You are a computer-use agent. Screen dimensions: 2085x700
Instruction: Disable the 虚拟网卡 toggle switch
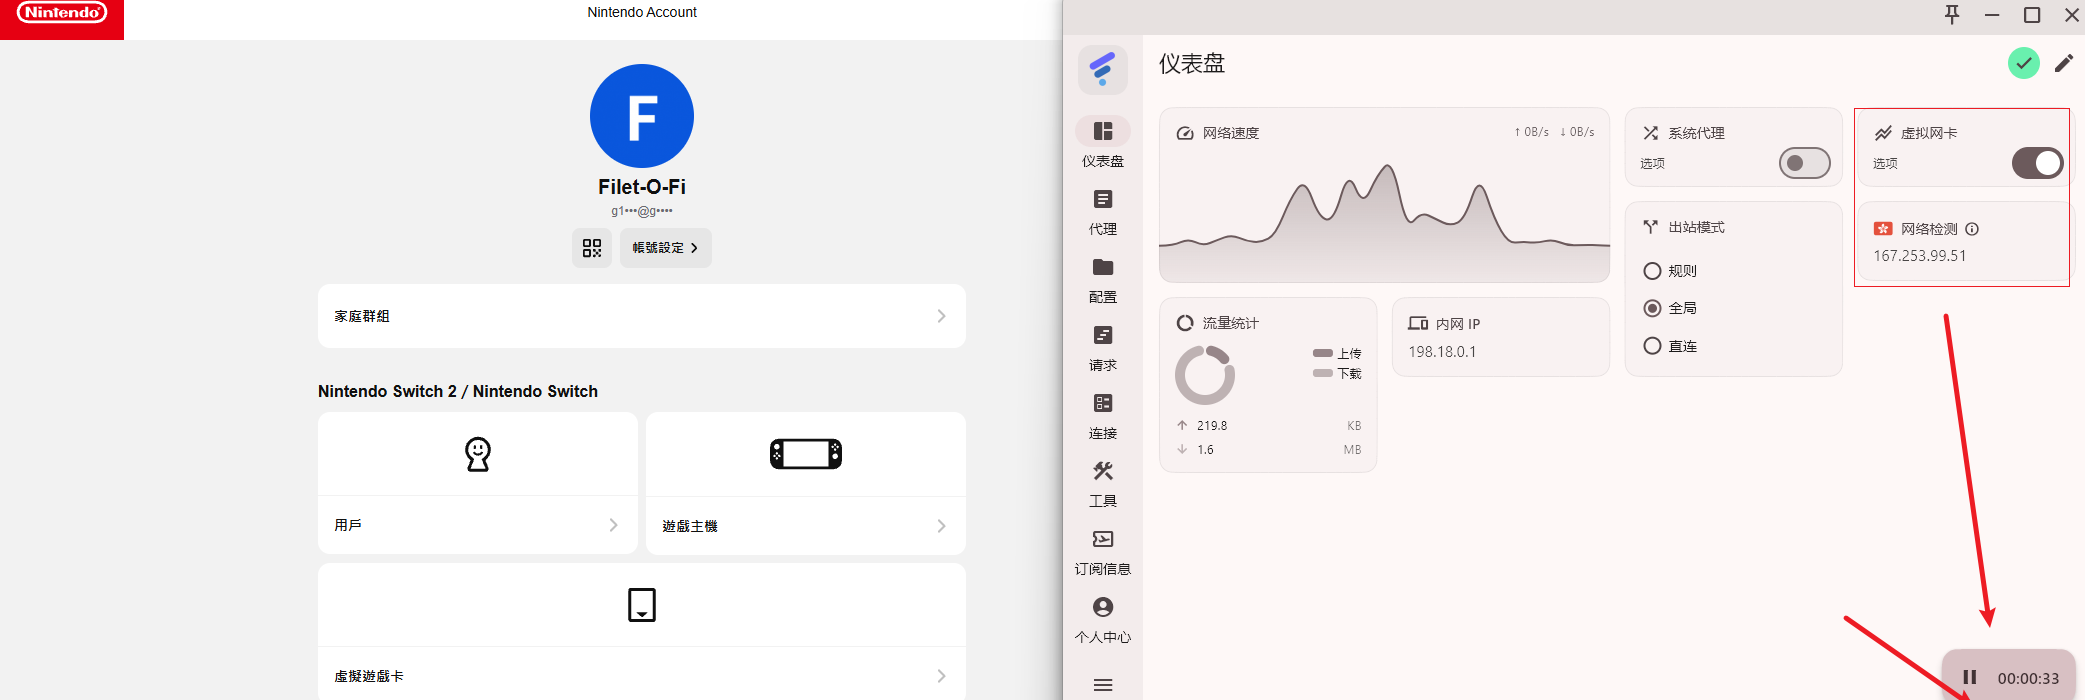2037,163
